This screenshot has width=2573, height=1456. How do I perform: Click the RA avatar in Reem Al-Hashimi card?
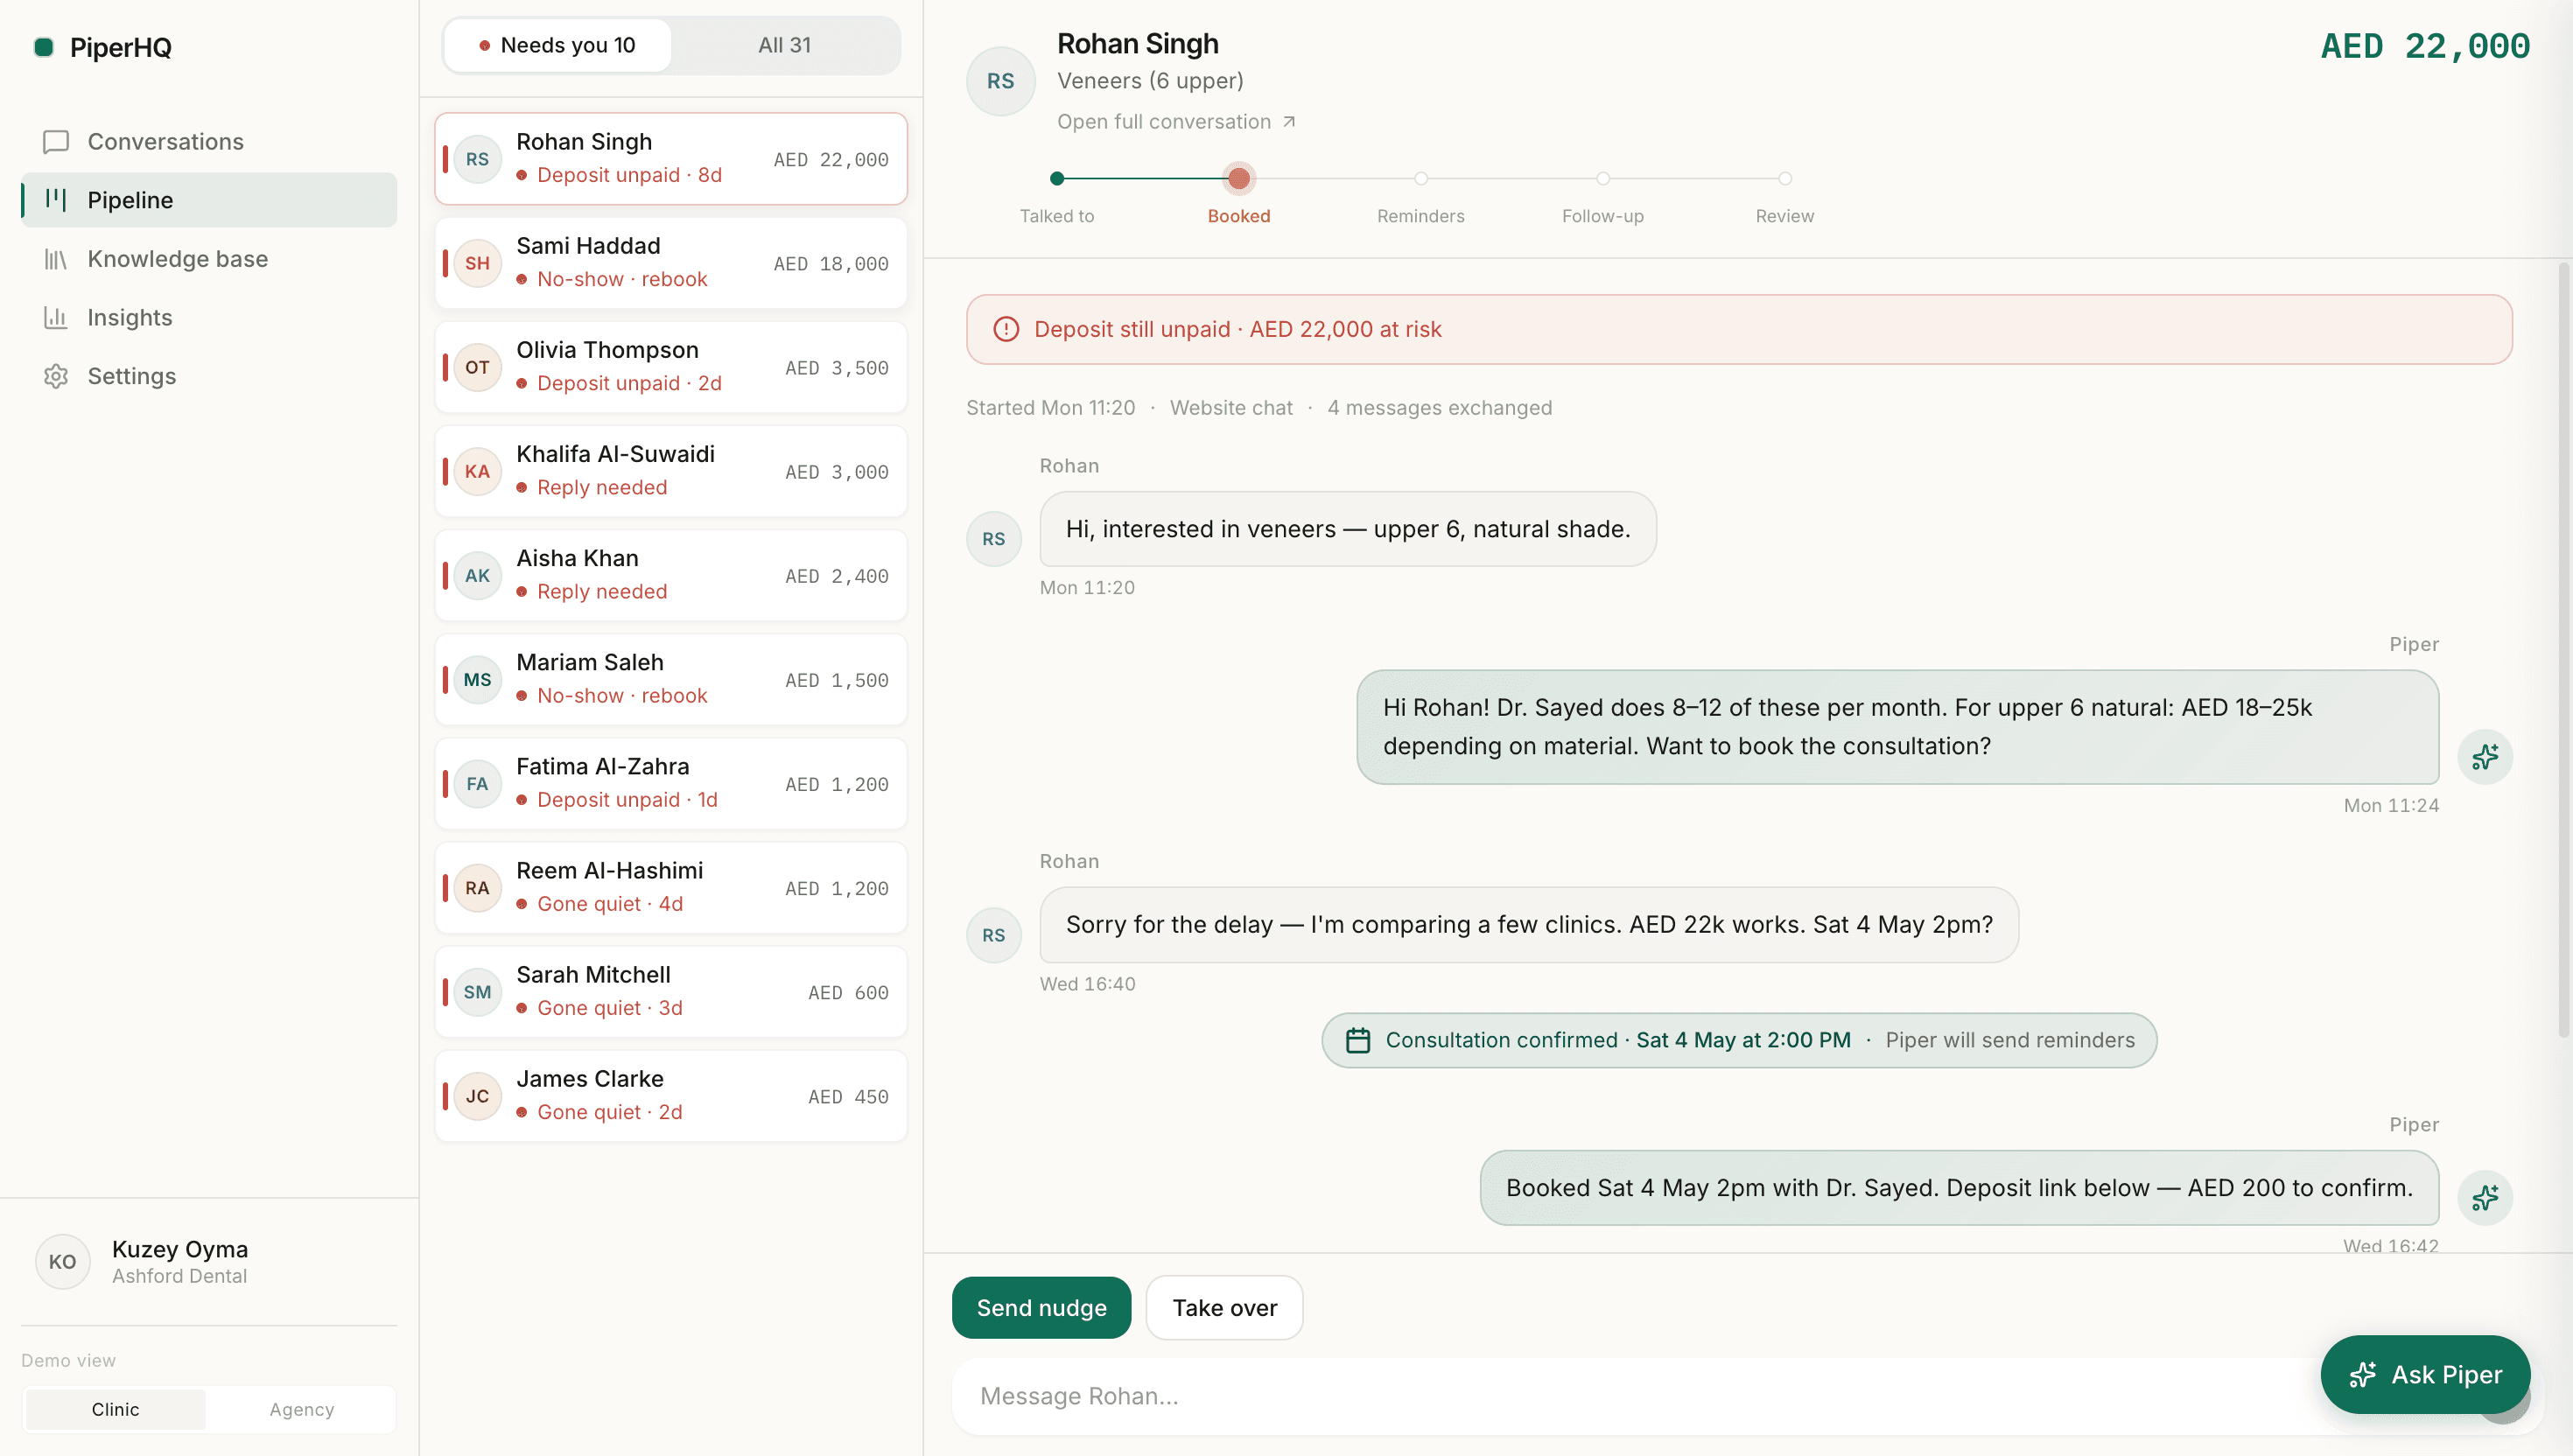coord(478,887)
